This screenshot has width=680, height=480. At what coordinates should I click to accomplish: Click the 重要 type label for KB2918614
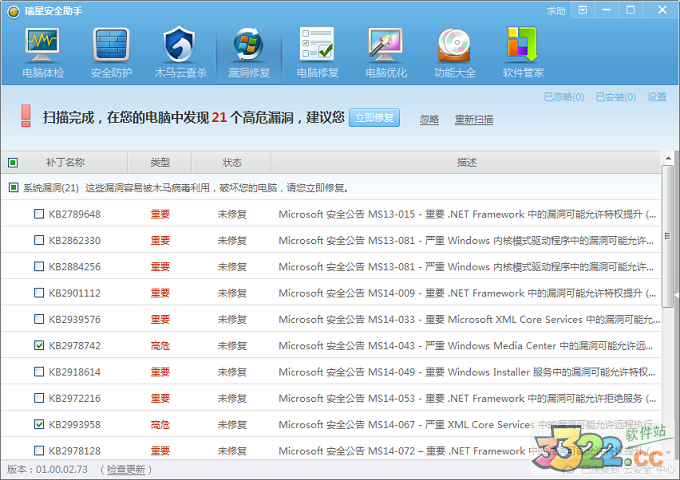point(160,372)
